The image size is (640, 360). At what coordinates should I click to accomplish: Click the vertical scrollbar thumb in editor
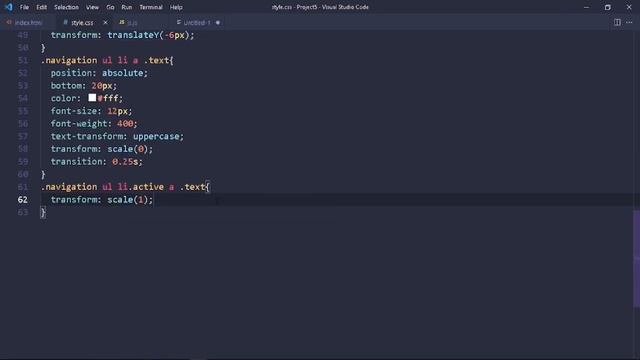pos(636,259)
